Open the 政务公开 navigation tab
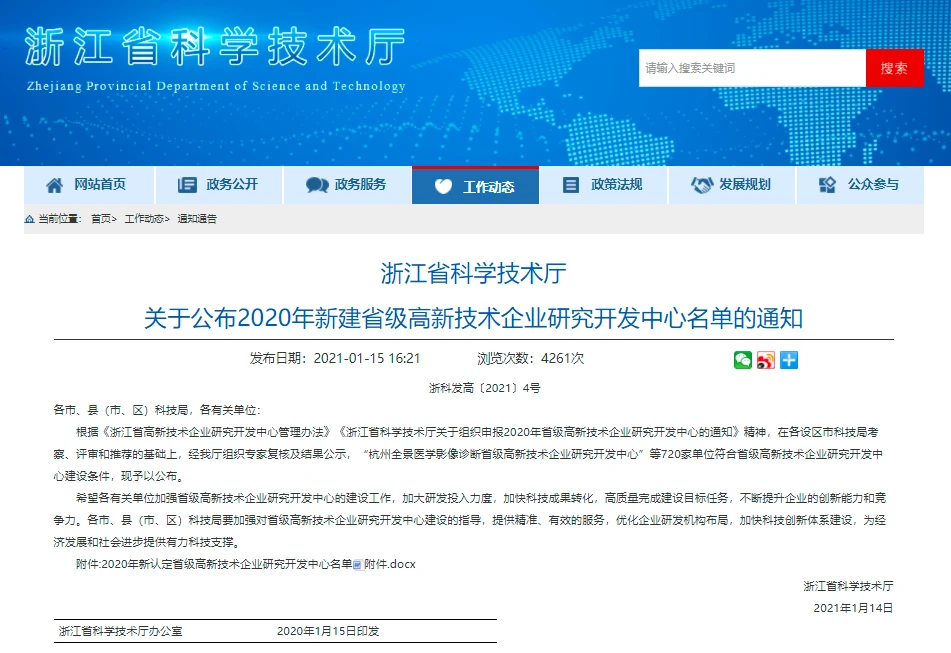This screenshot has height=653, width=951. click(x=232, y=185)
